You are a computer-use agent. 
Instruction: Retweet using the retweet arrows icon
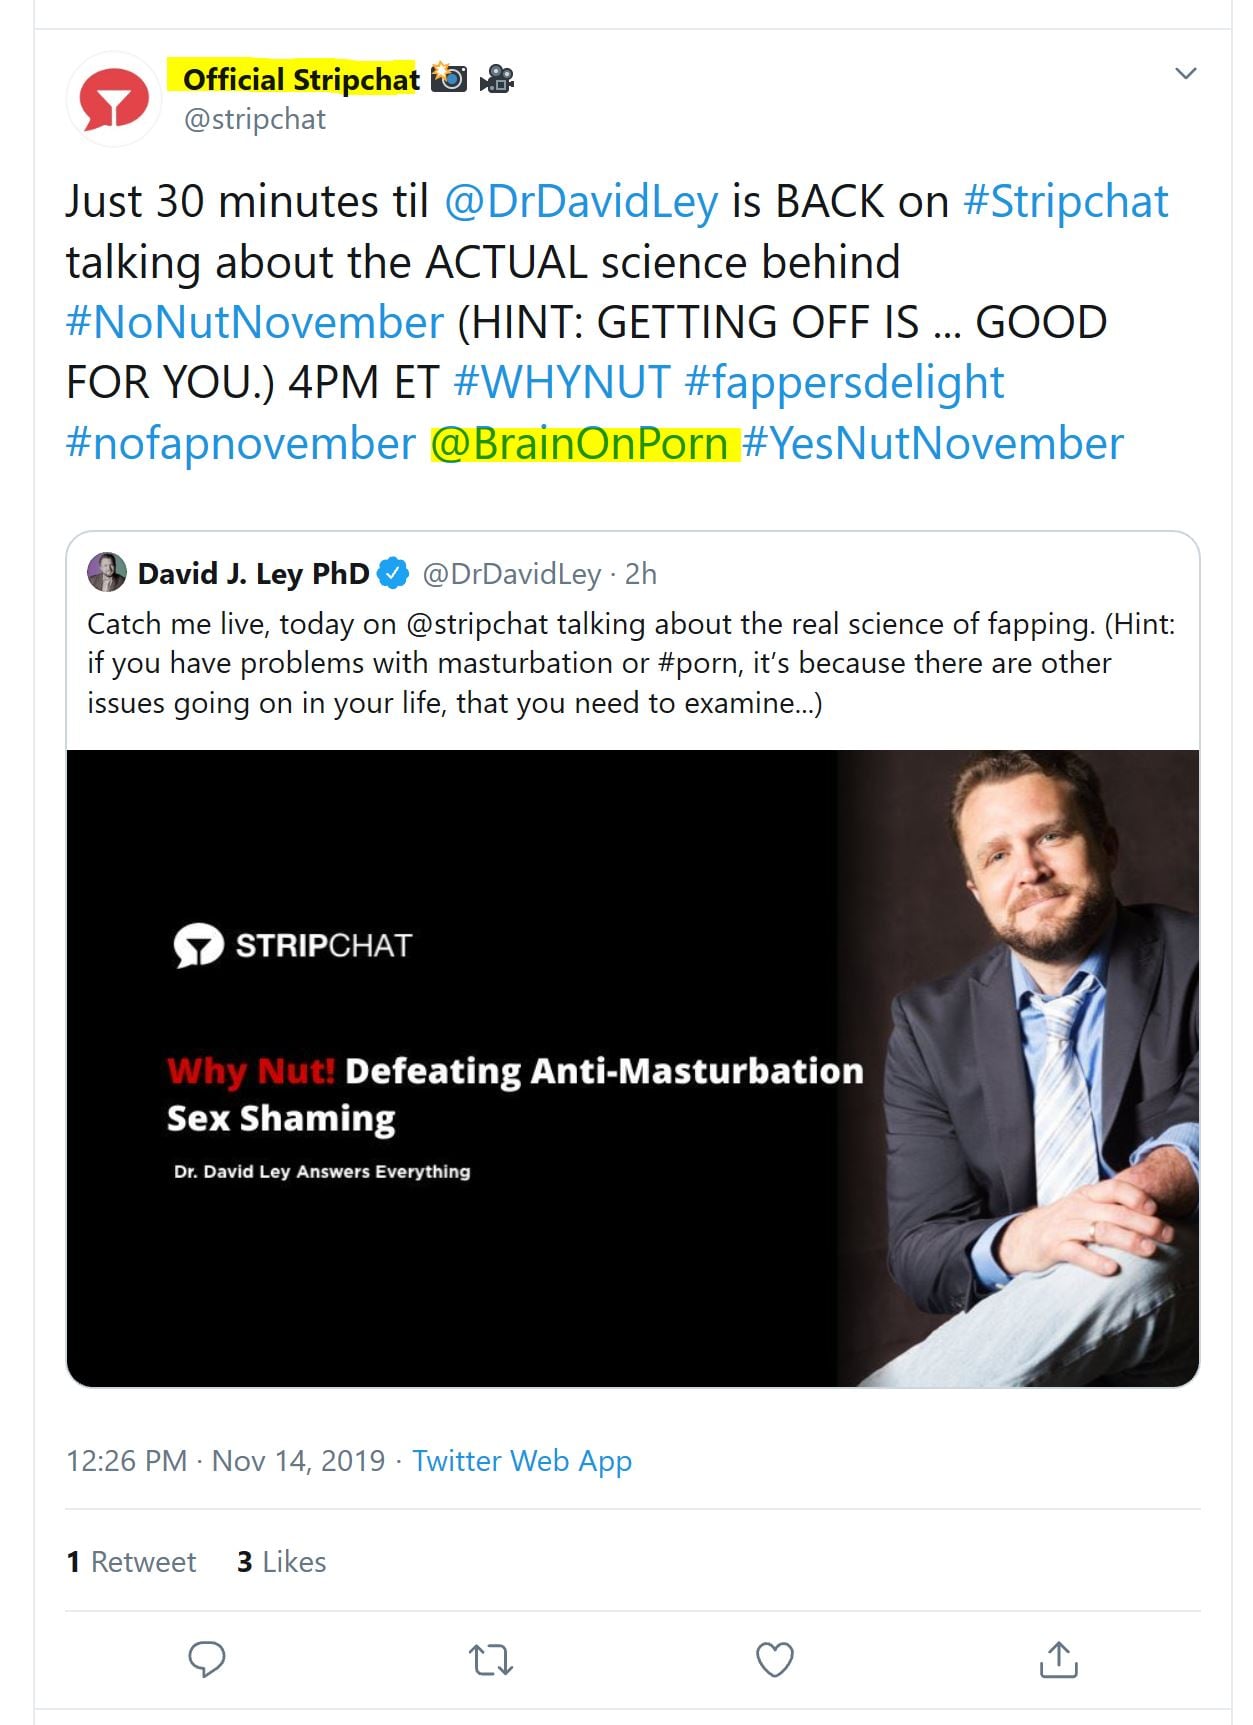(x=491, y=1660)
